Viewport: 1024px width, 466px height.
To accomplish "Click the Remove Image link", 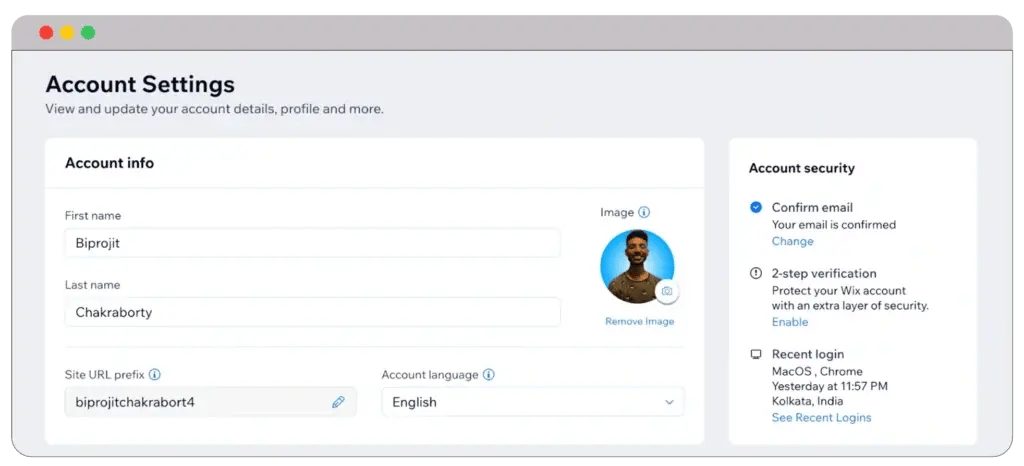I will pyautogui.click(x=639, y=321).
